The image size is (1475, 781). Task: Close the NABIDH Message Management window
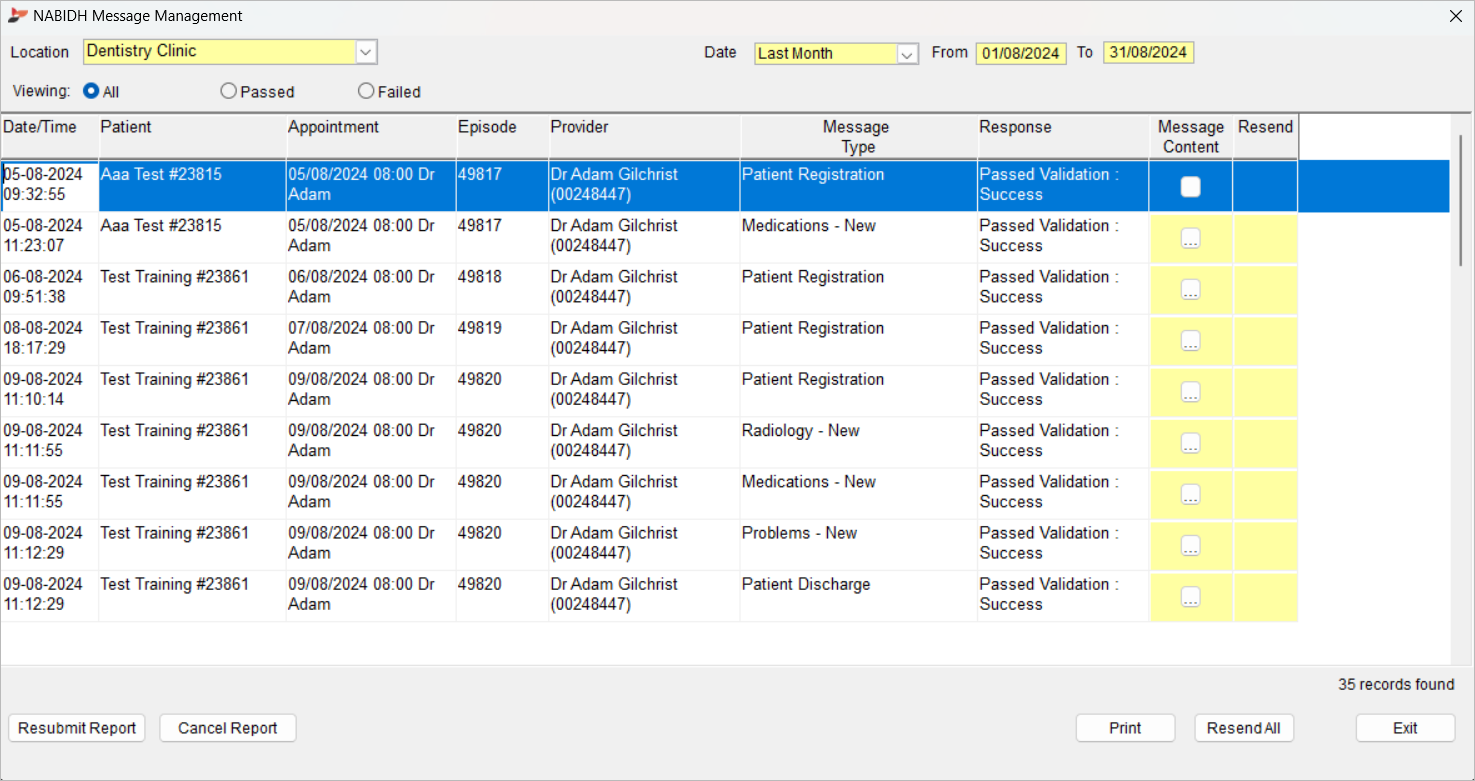(1456, 16)
